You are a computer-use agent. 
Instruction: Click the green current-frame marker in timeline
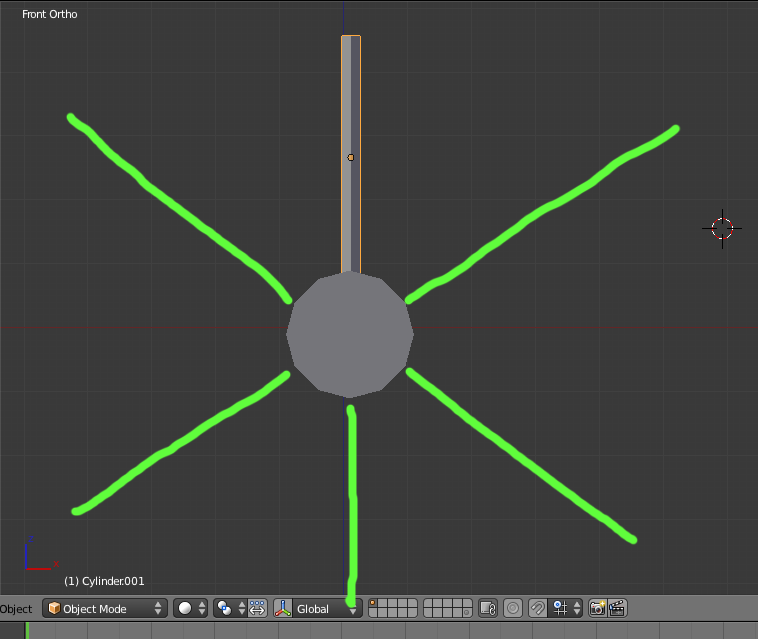point(27,631)
